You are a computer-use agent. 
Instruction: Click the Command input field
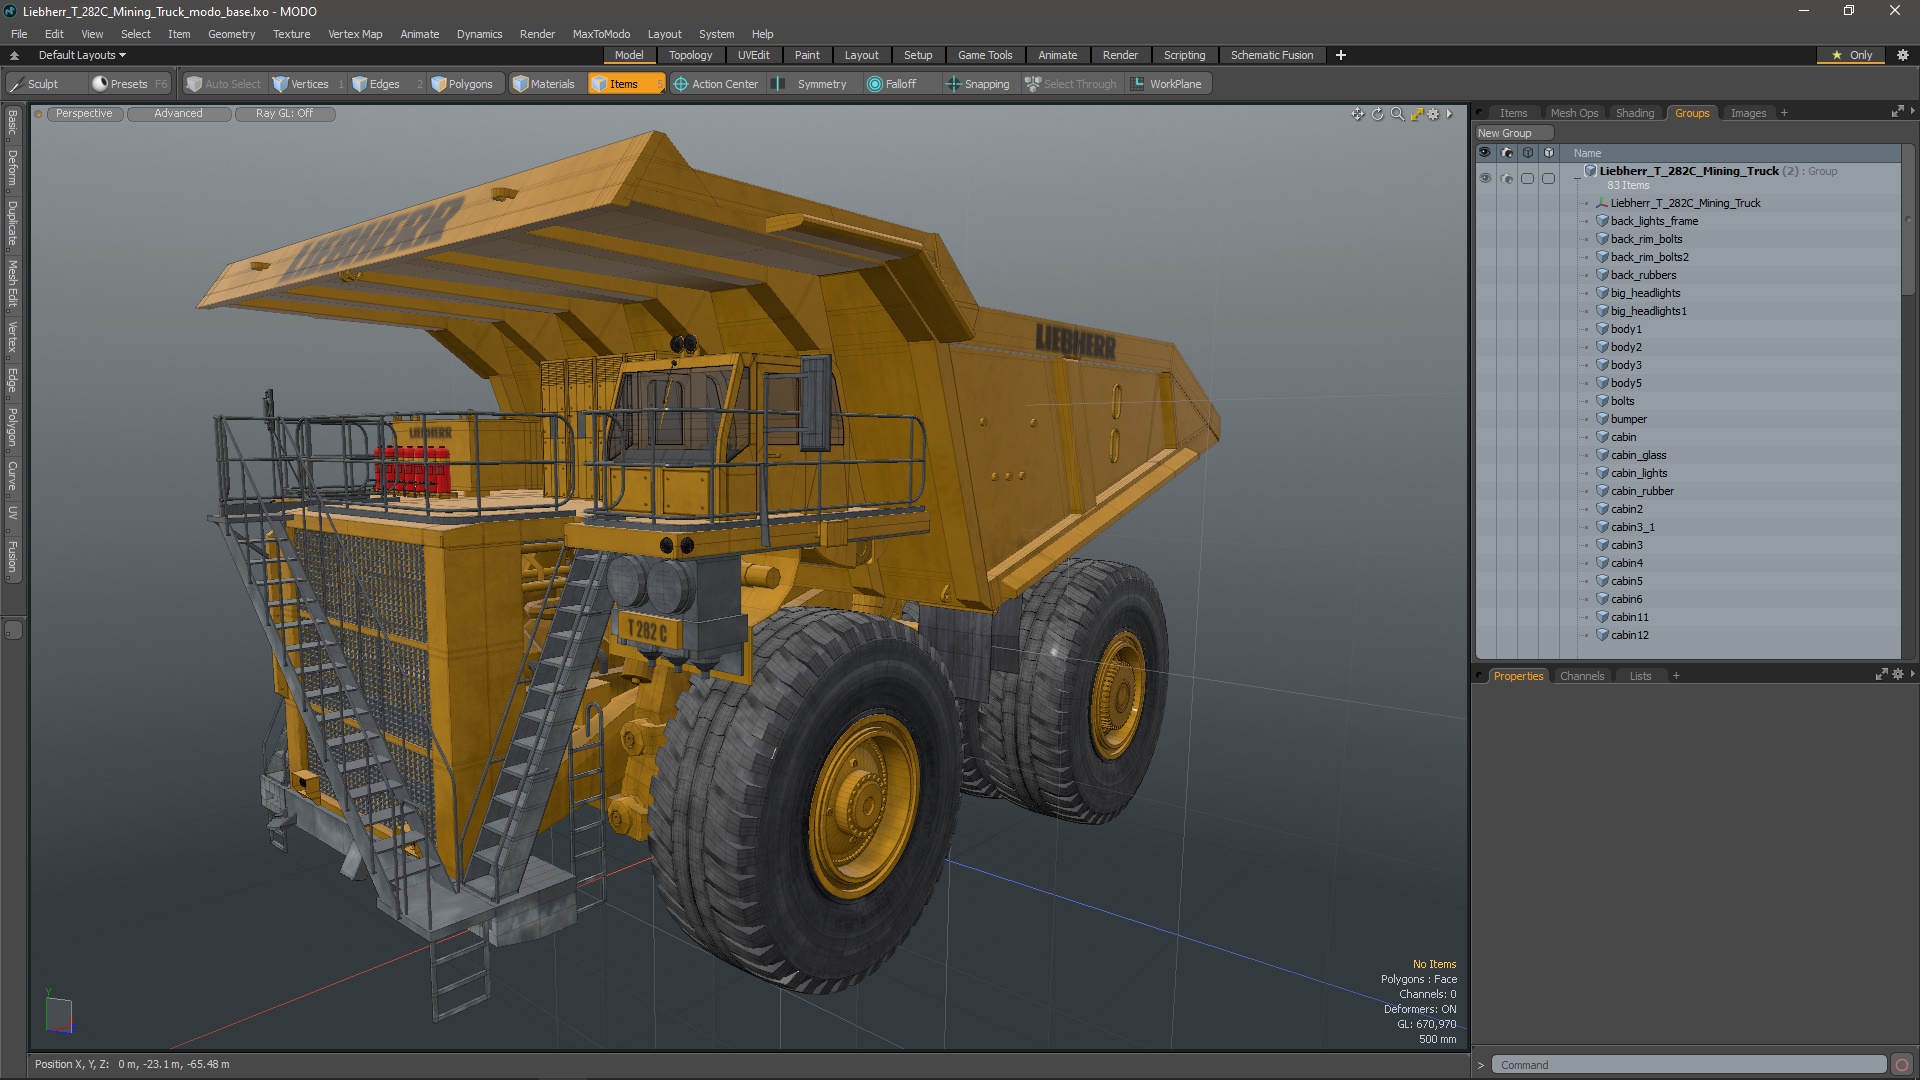tap(1688, 1065)
